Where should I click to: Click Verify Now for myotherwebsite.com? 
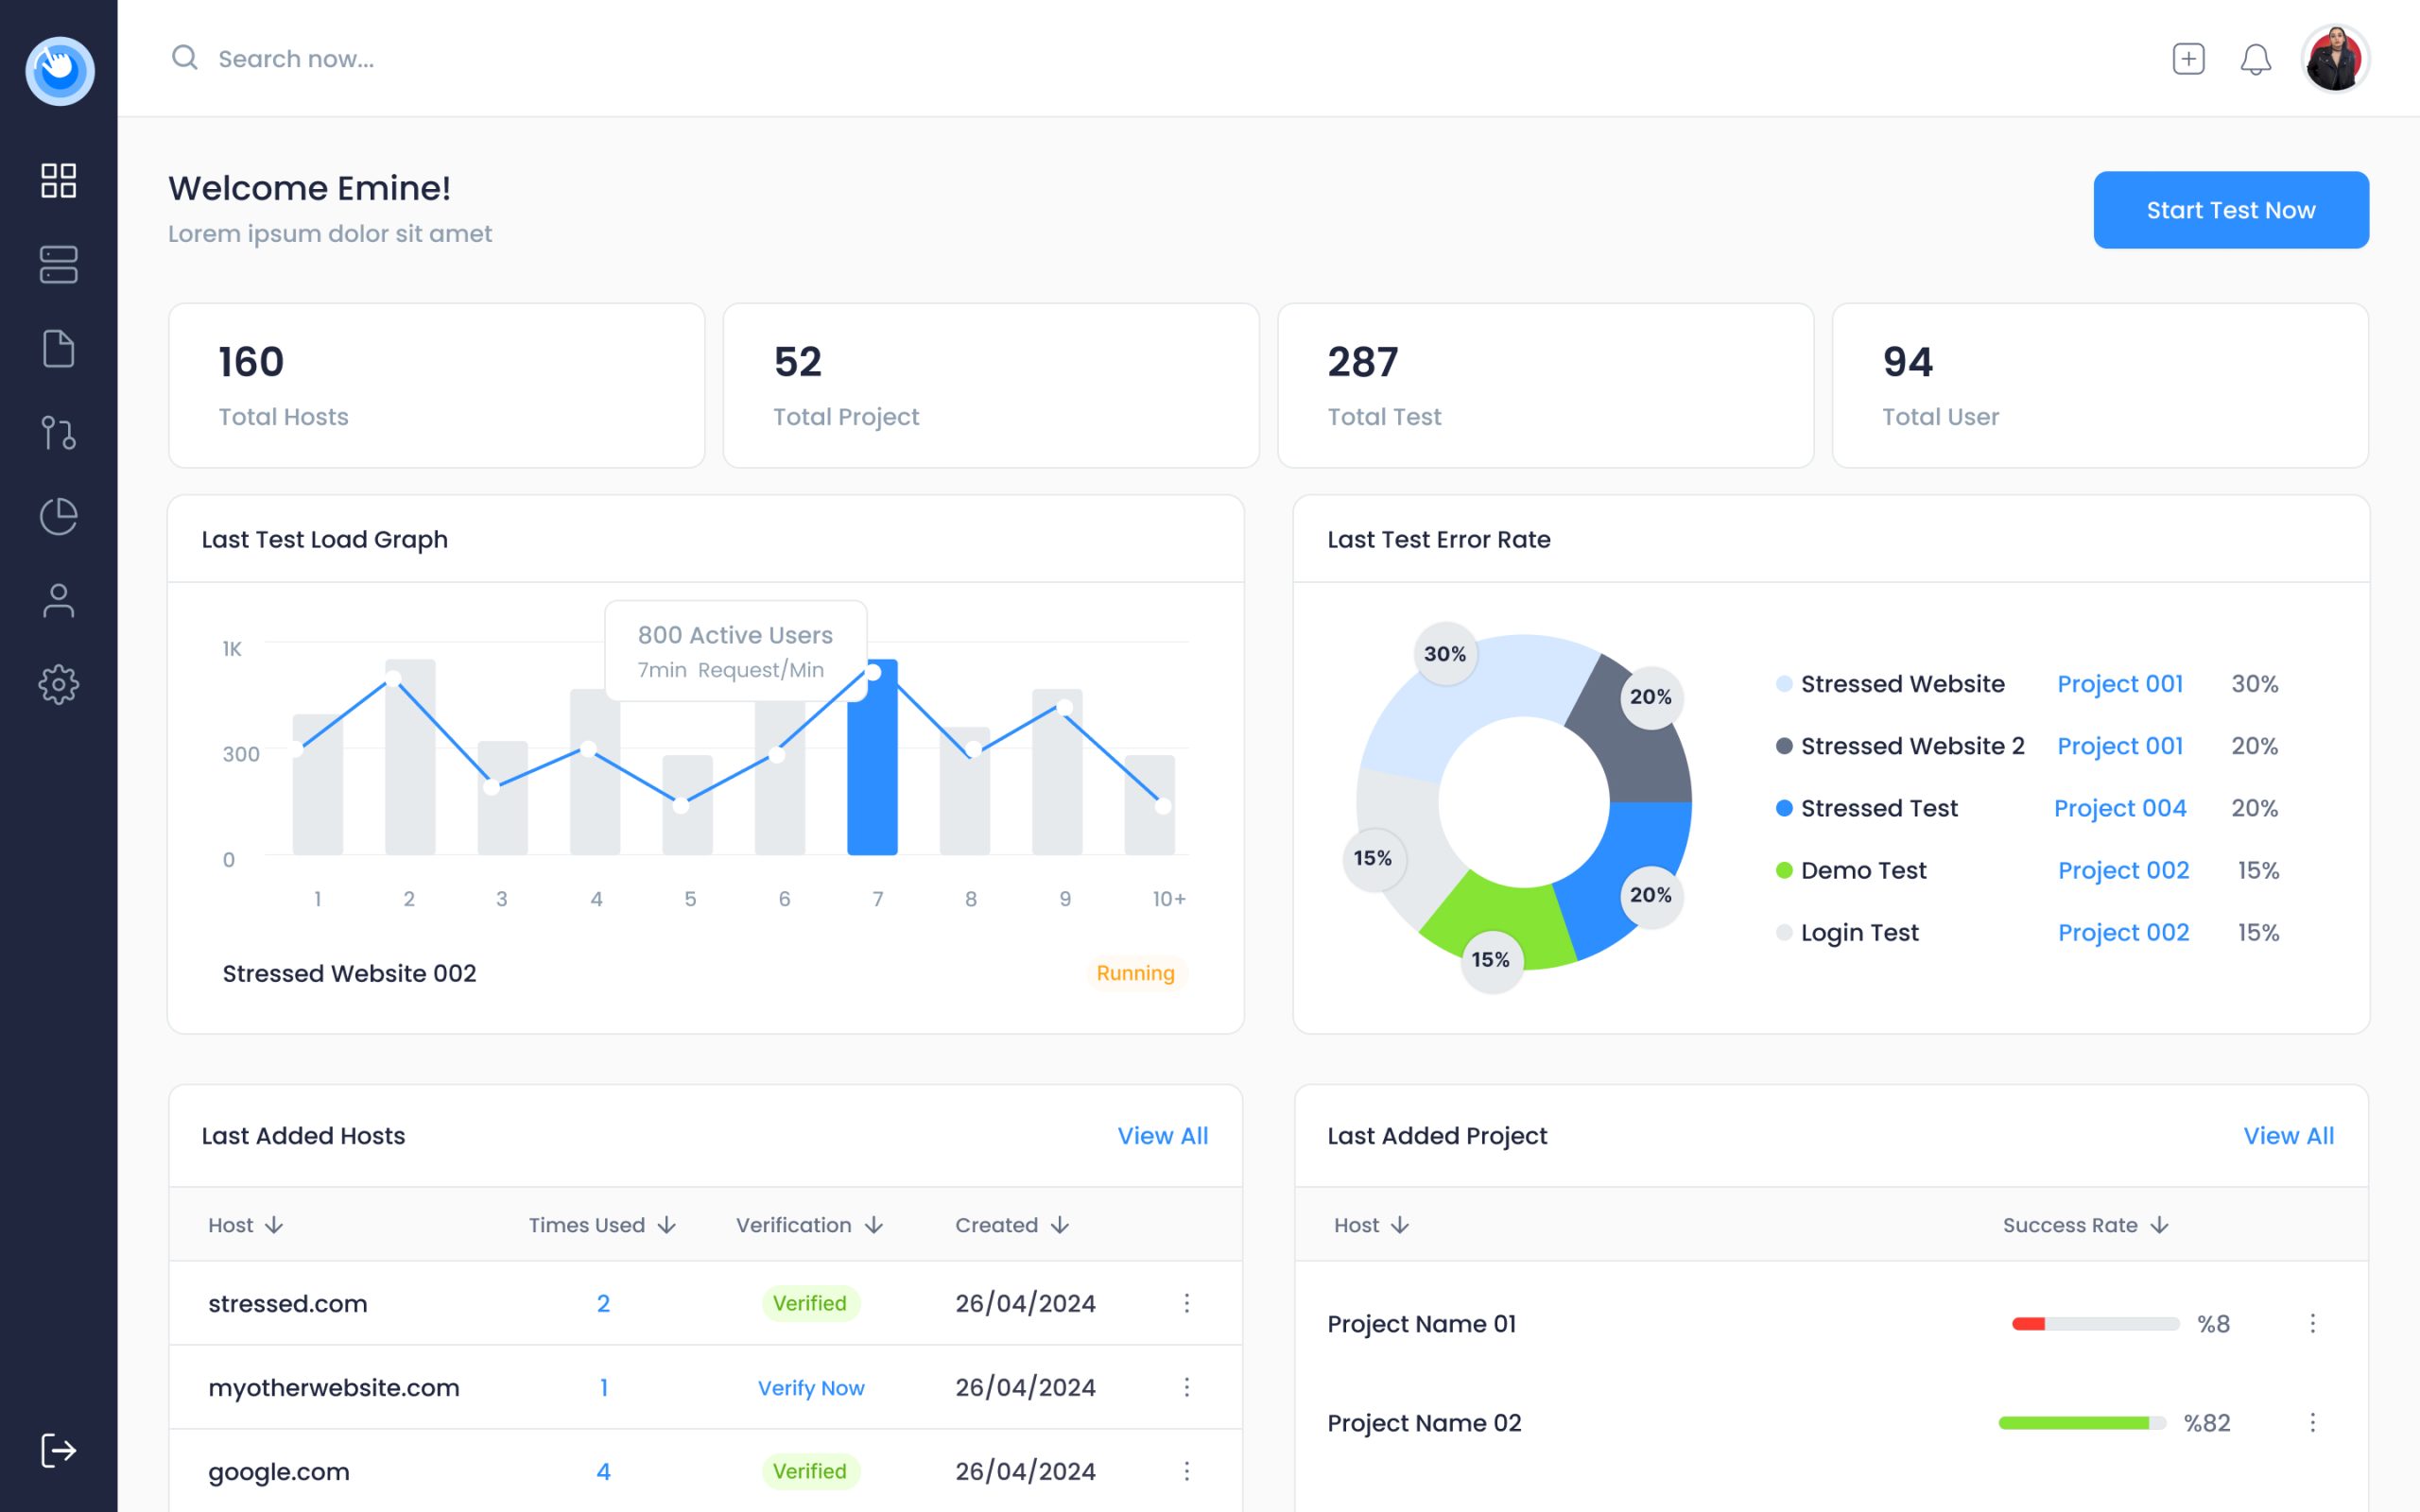(811, 1387)
